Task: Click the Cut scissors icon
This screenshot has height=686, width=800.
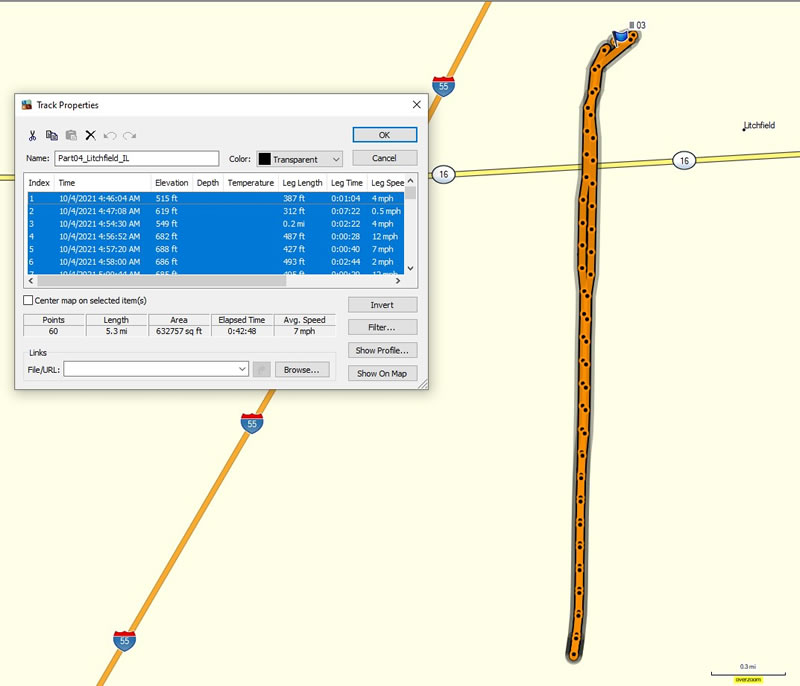Action: pos(32,135)
